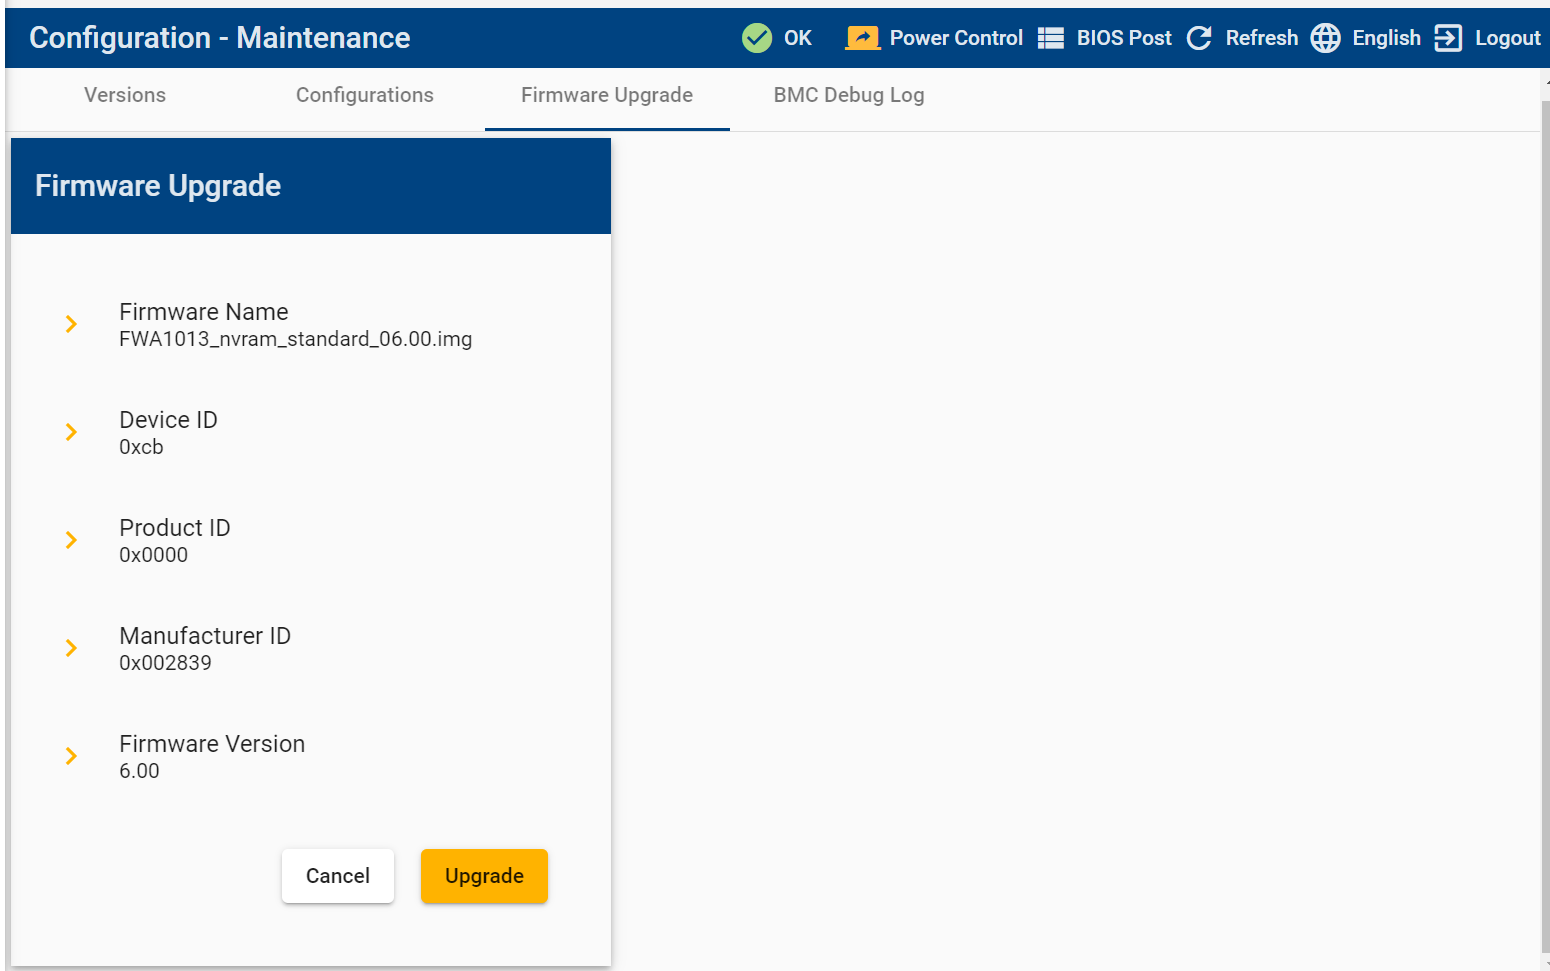This screenshot has width=1550, height=971.
Task: Click the green OK status checkmark icon
Action: pos(757,38)
